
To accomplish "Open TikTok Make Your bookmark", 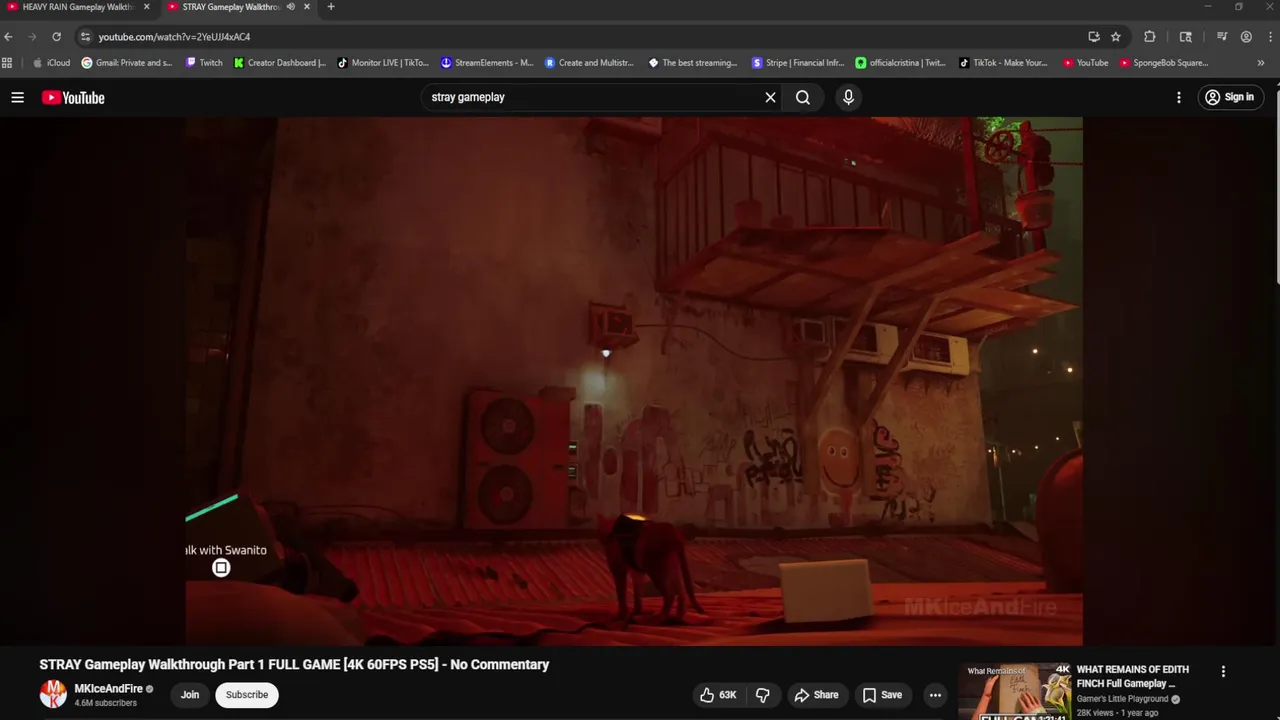I will (x=1004, y=63).
